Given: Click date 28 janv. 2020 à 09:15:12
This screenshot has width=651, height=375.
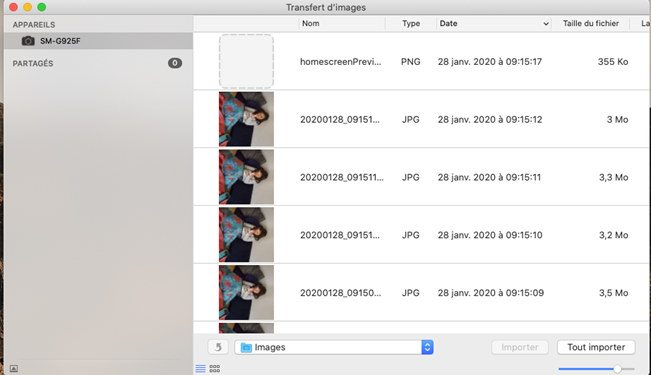Looking at the screenshot, I should click(490, 120).
